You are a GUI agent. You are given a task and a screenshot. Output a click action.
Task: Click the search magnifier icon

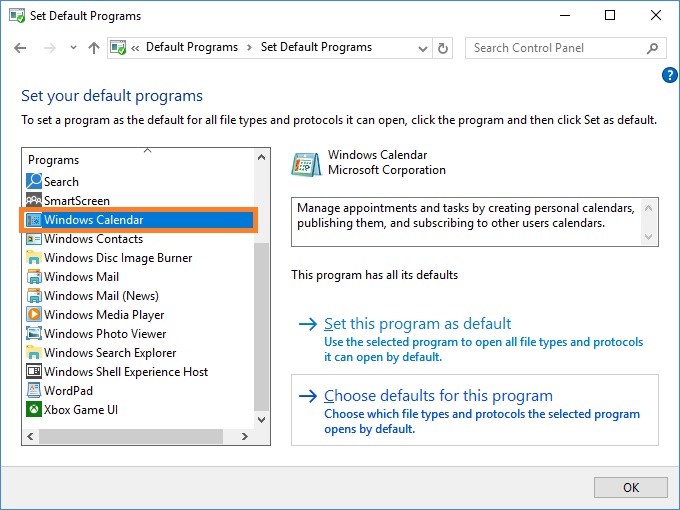[x=652, y=48]
